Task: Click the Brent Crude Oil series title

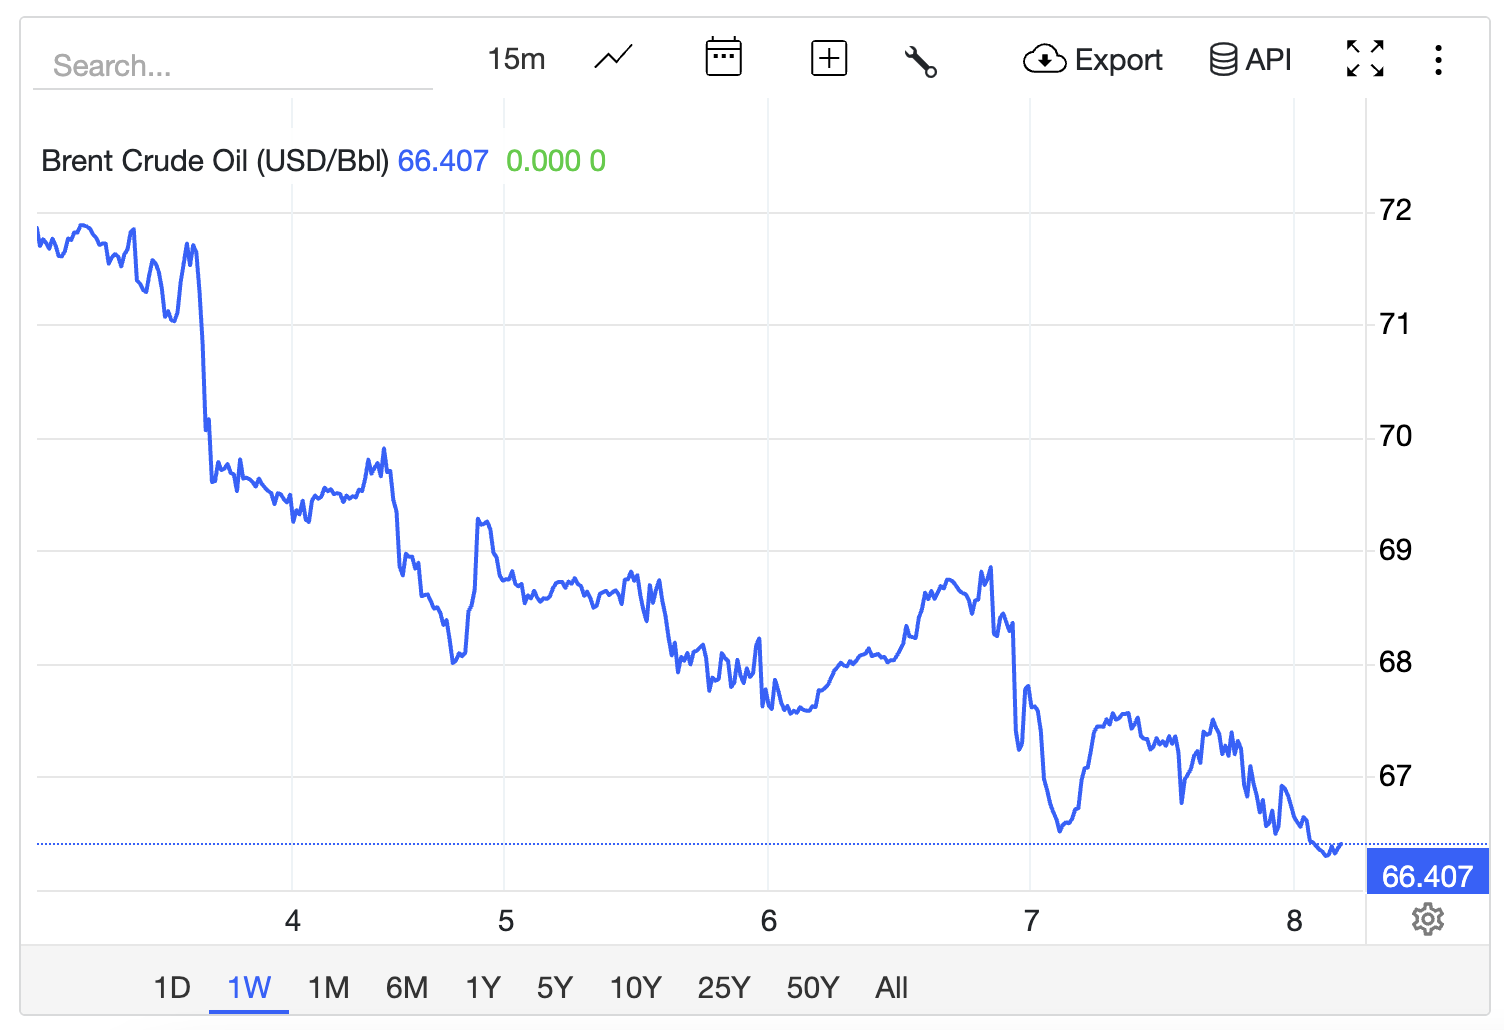Action: point(215,161)
